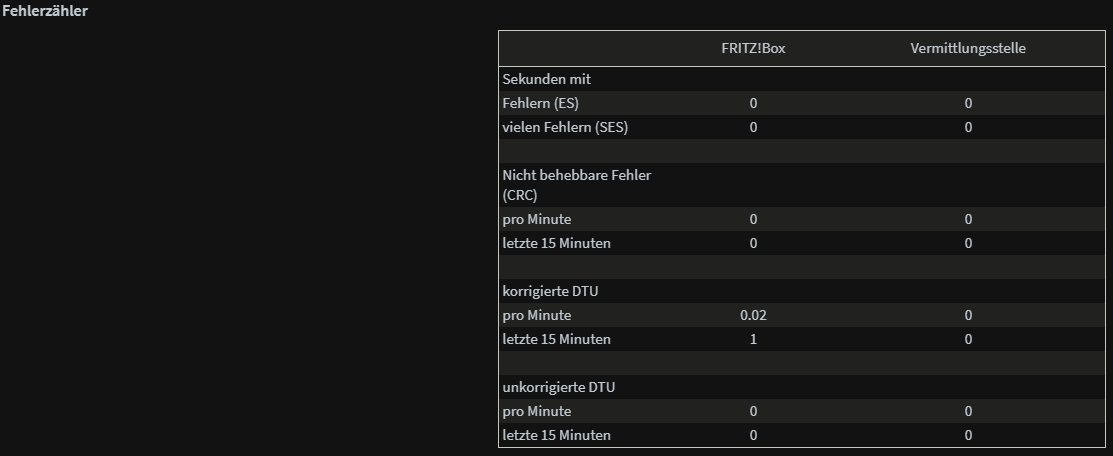The image size is (1113, 456).
Task: Click pro Minute label under korrigierte DTU
Action: coord(537,315)
